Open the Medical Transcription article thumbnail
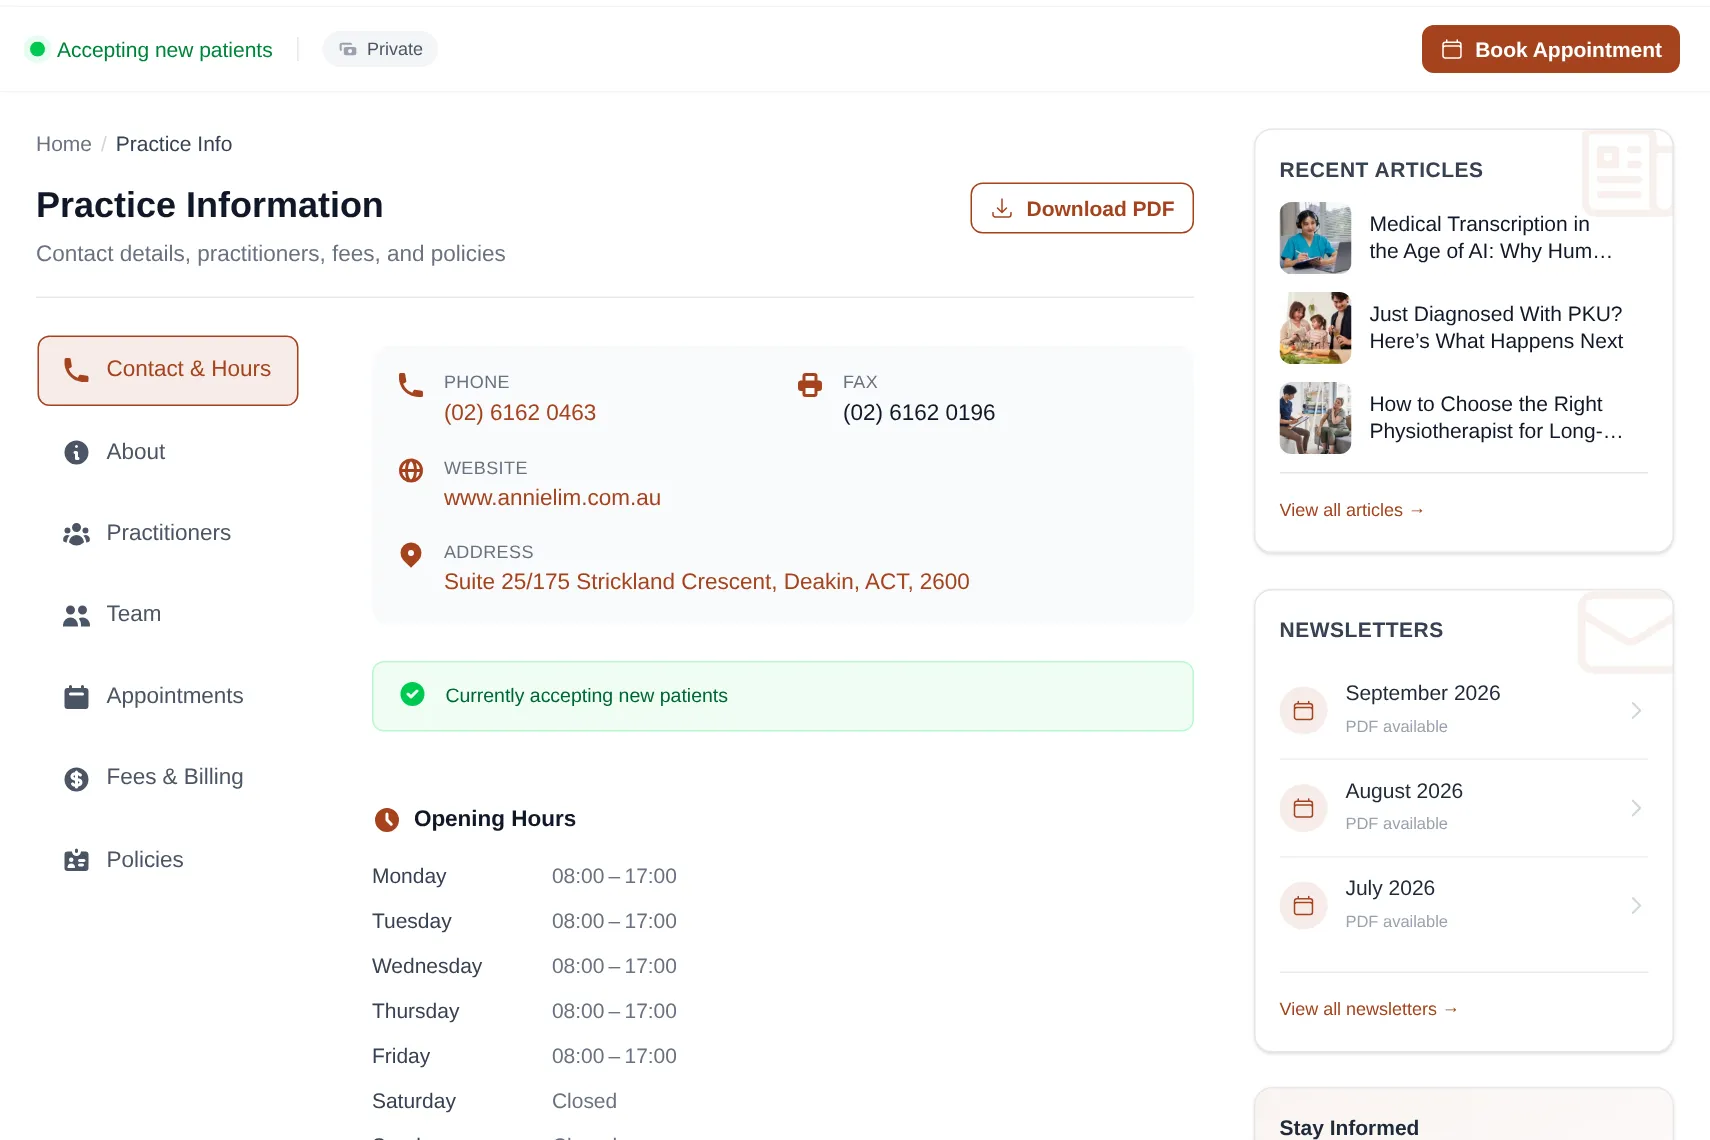1710x1140 pixels. 1315,238
